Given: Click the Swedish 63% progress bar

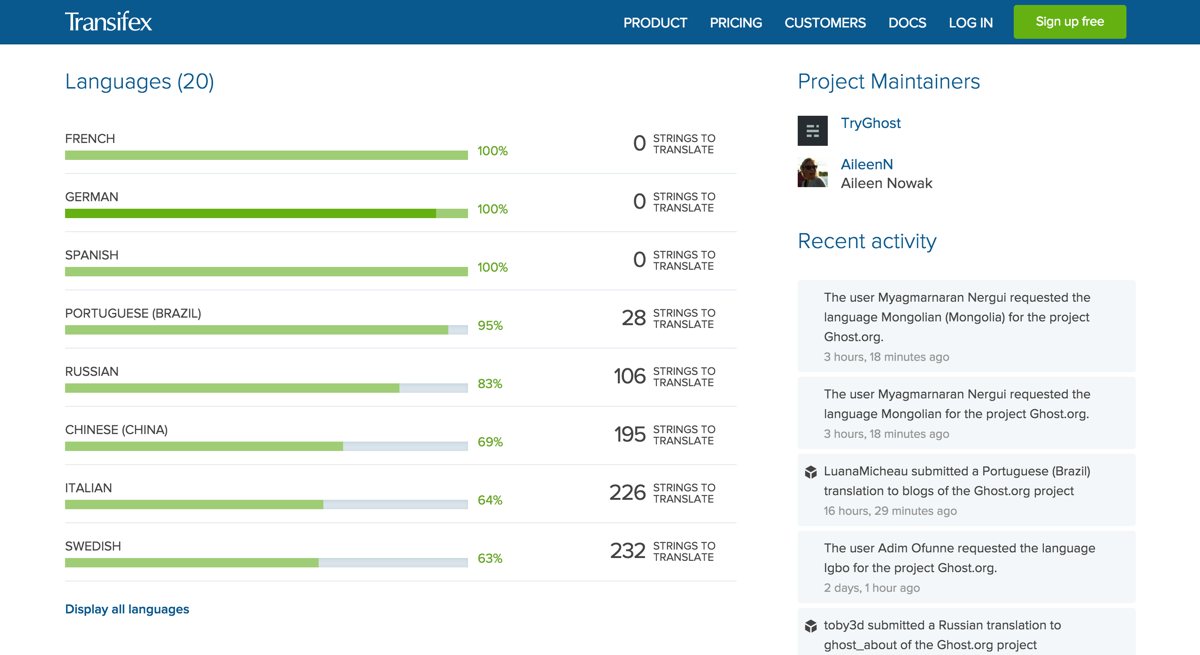Looking at the screenshot, I should (x=266, y=562).
